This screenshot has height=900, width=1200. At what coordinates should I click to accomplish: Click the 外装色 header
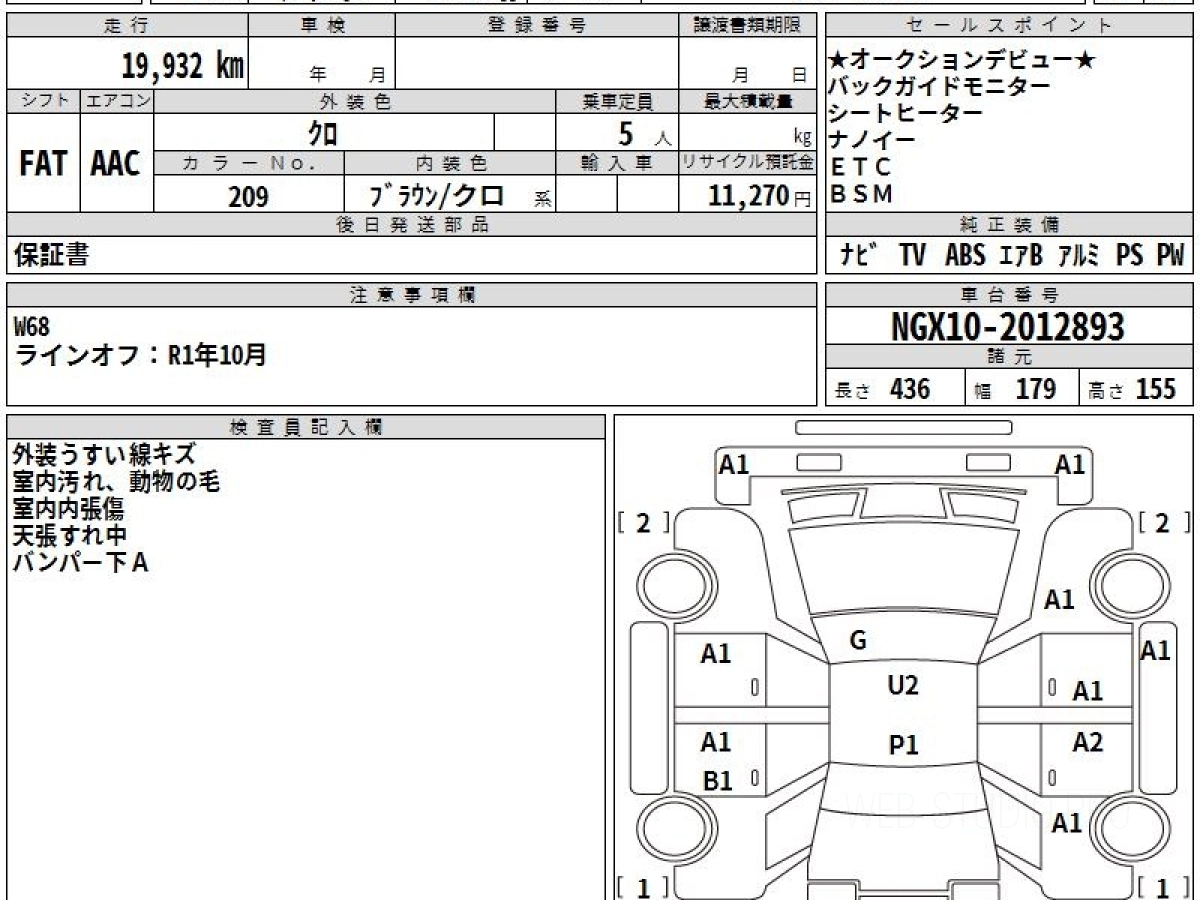(x=355, y=101)
